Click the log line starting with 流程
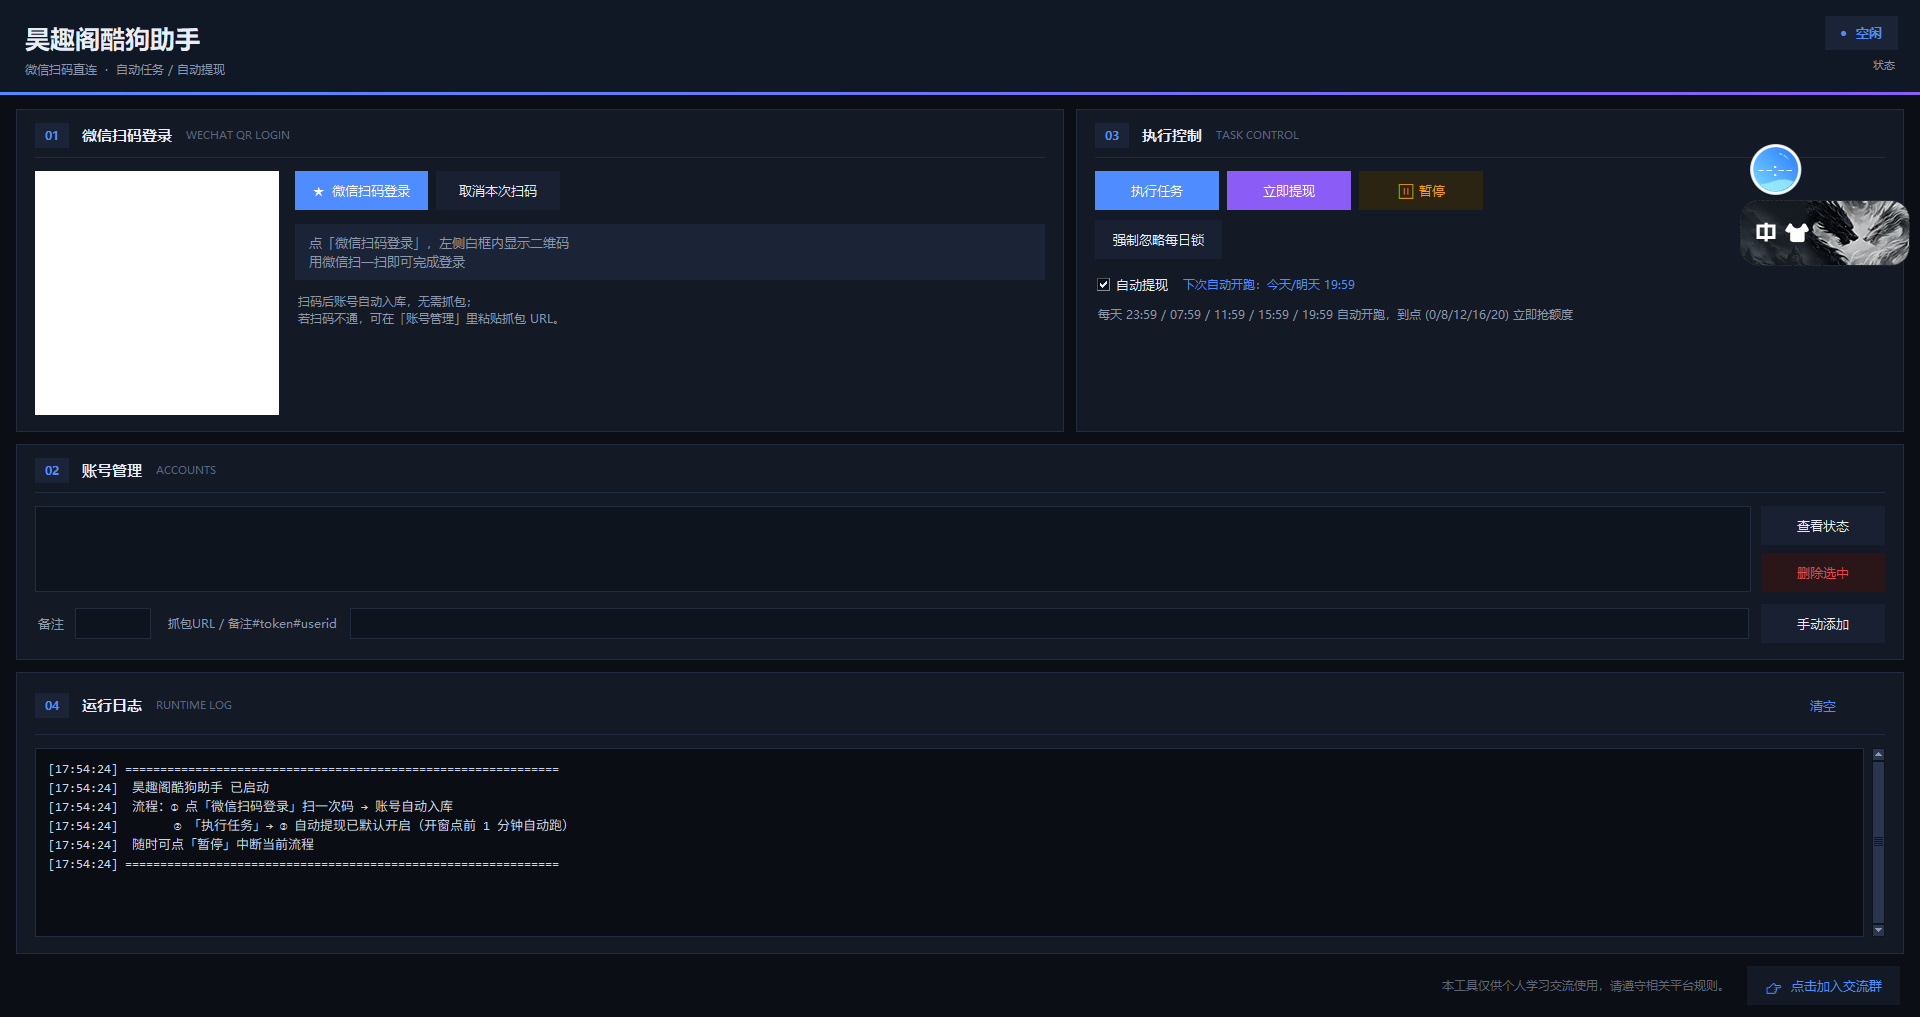 292,807
